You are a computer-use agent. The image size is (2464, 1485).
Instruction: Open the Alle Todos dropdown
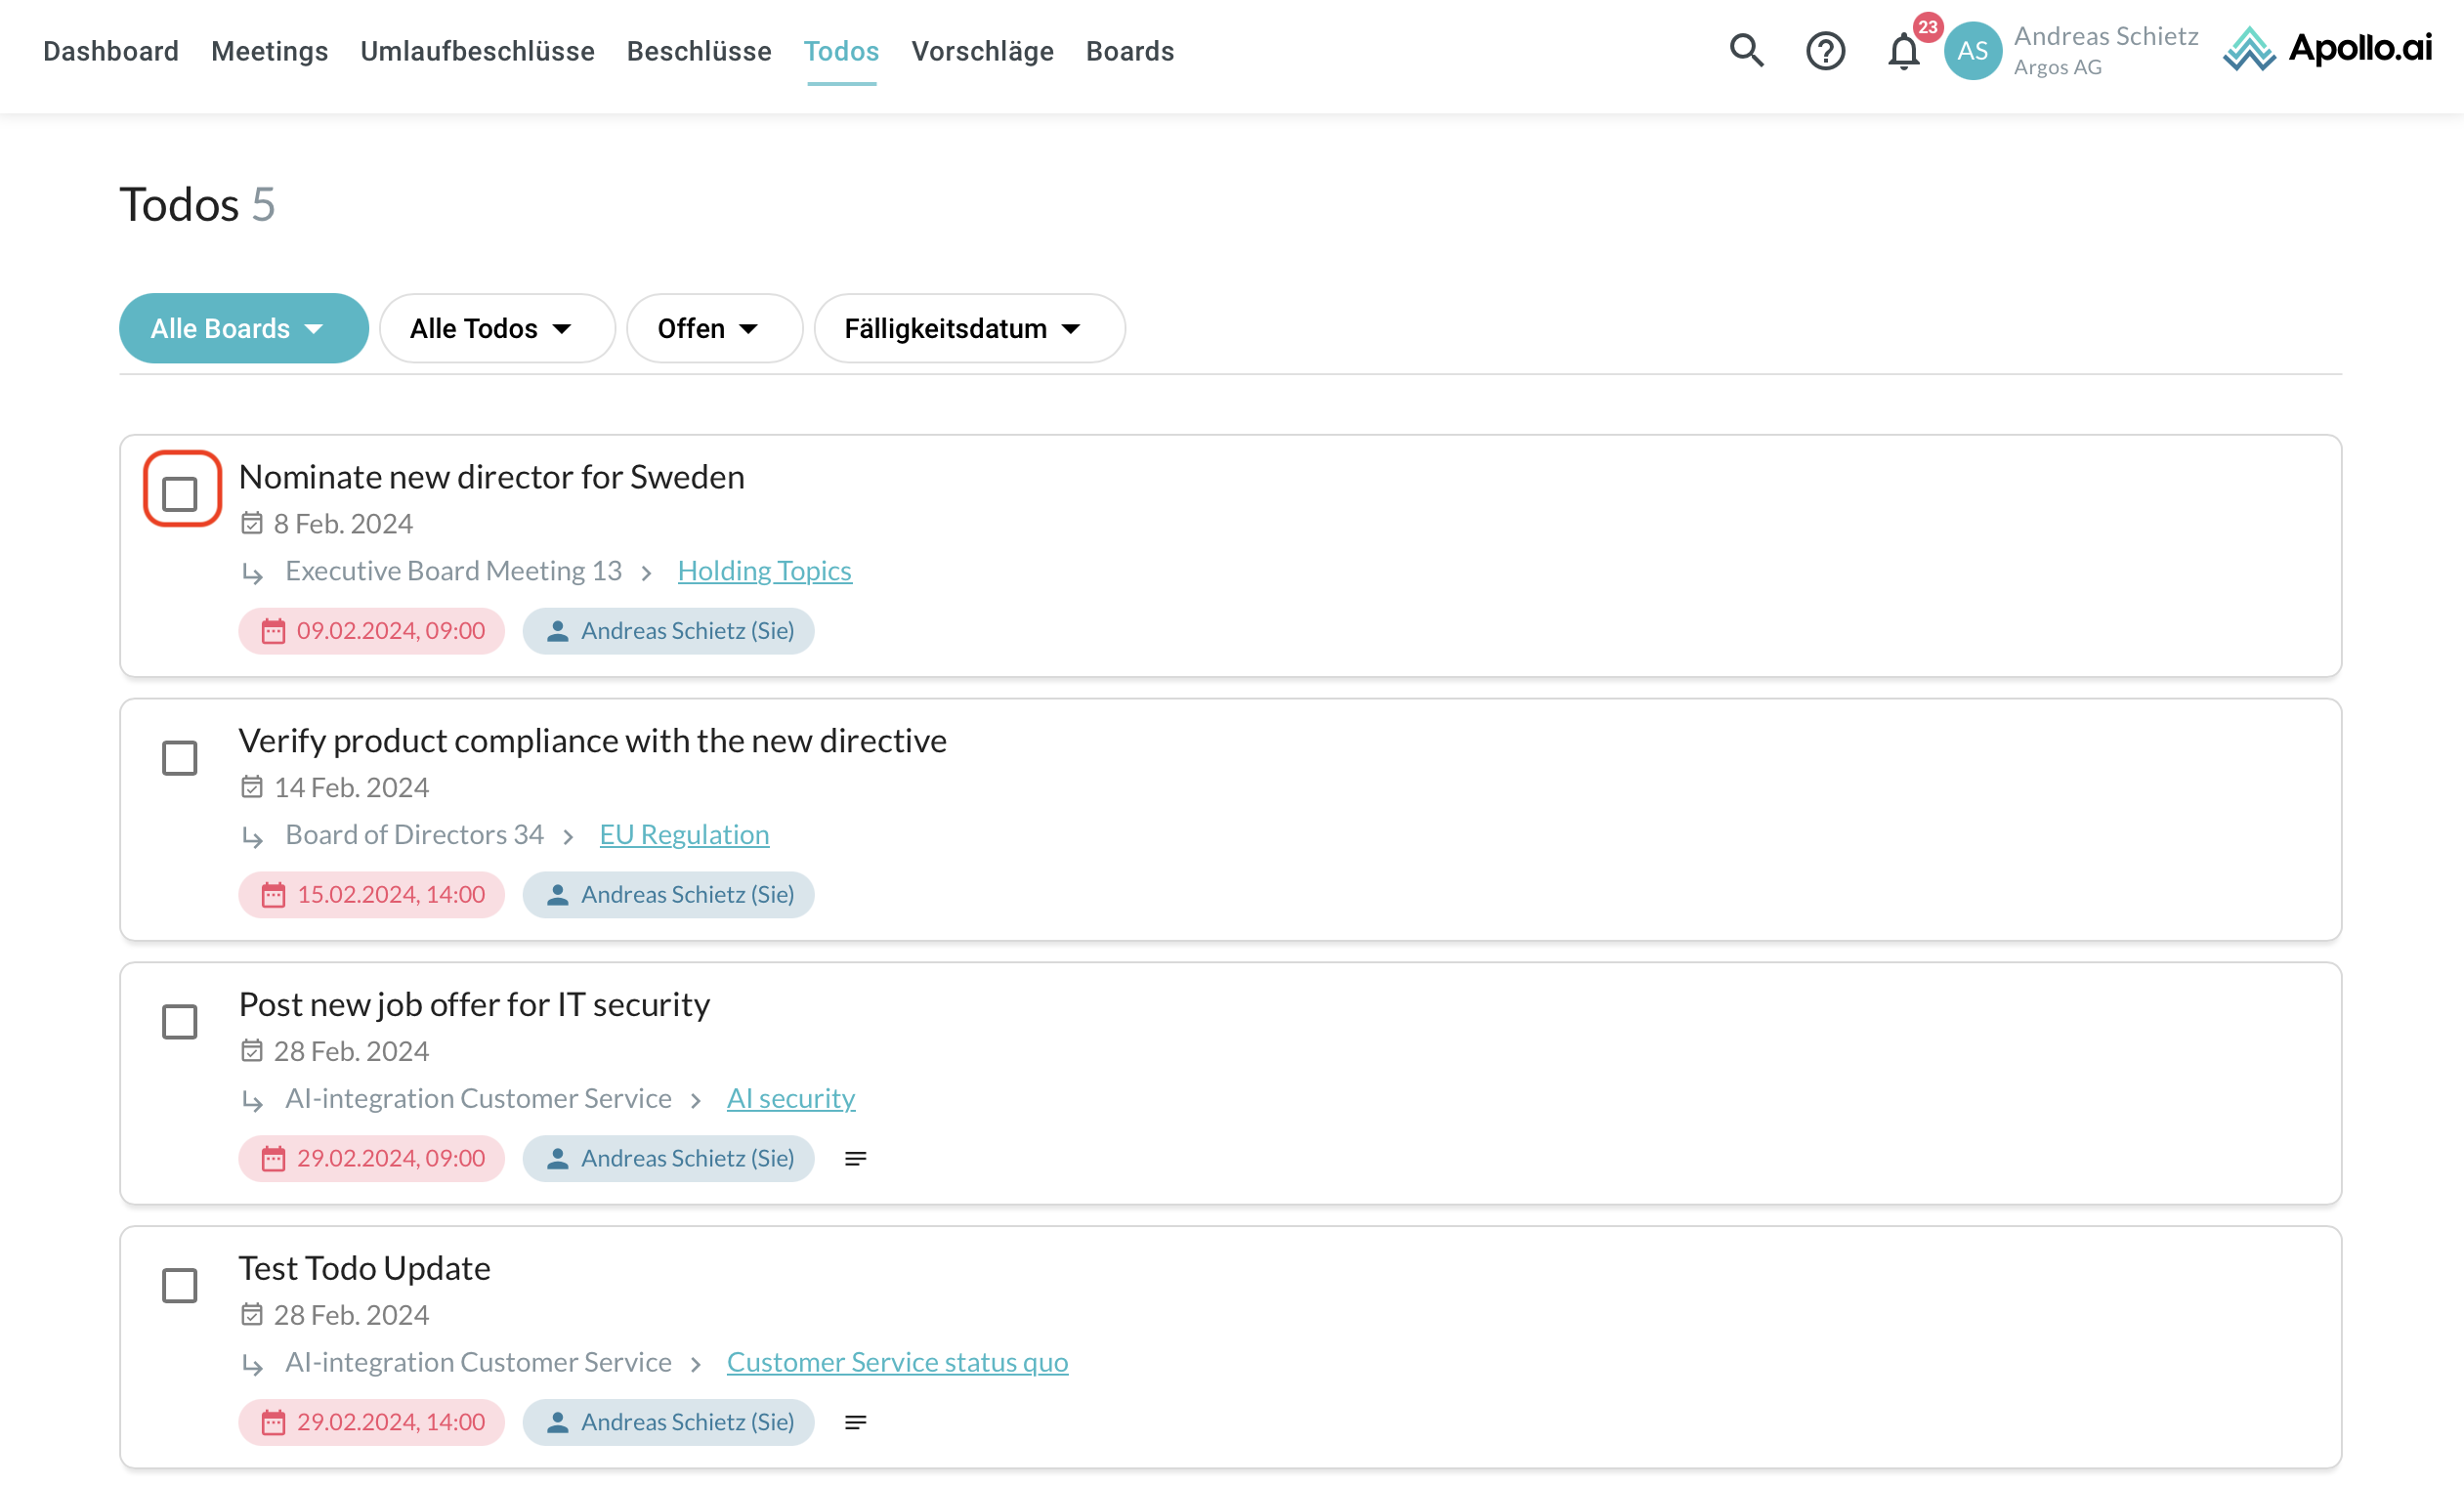point(496,328)
